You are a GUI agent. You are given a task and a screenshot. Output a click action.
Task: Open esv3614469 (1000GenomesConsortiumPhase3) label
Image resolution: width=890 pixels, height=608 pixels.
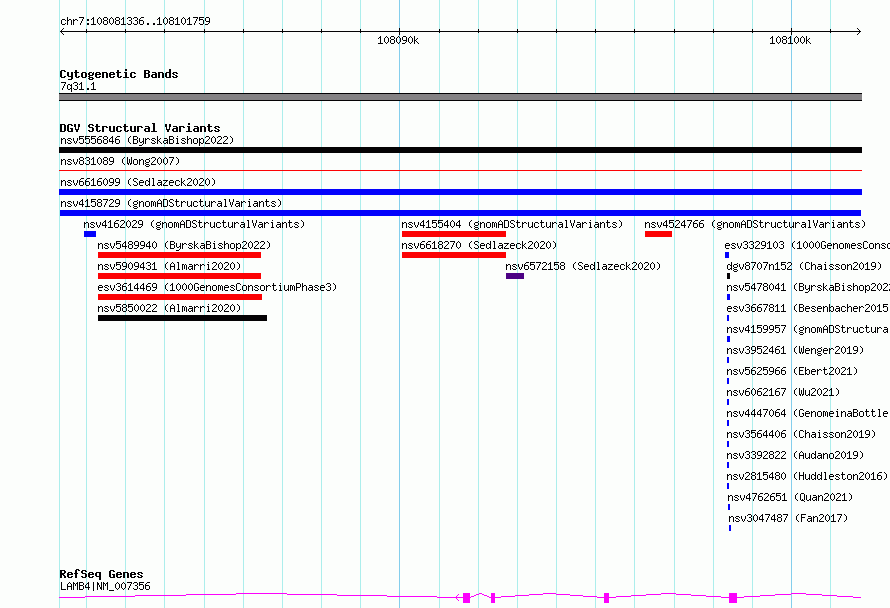click(x=217, y=287)
